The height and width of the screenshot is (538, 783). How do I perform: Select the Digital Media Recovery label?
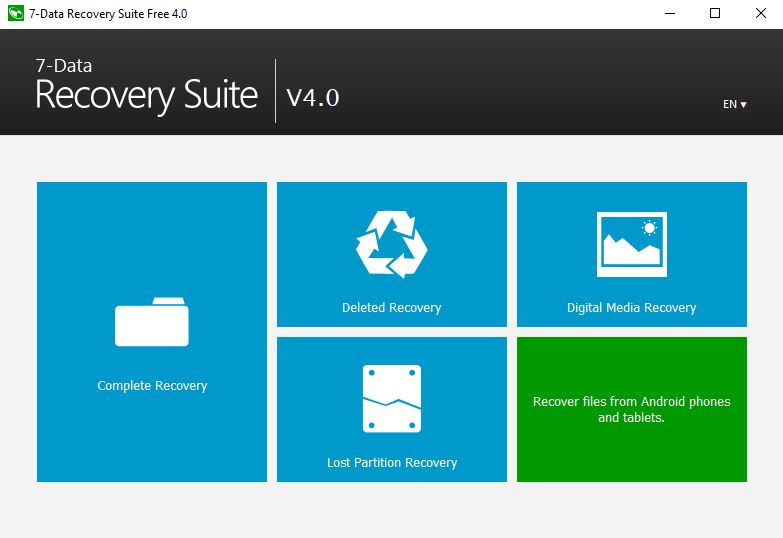point(632,308)
